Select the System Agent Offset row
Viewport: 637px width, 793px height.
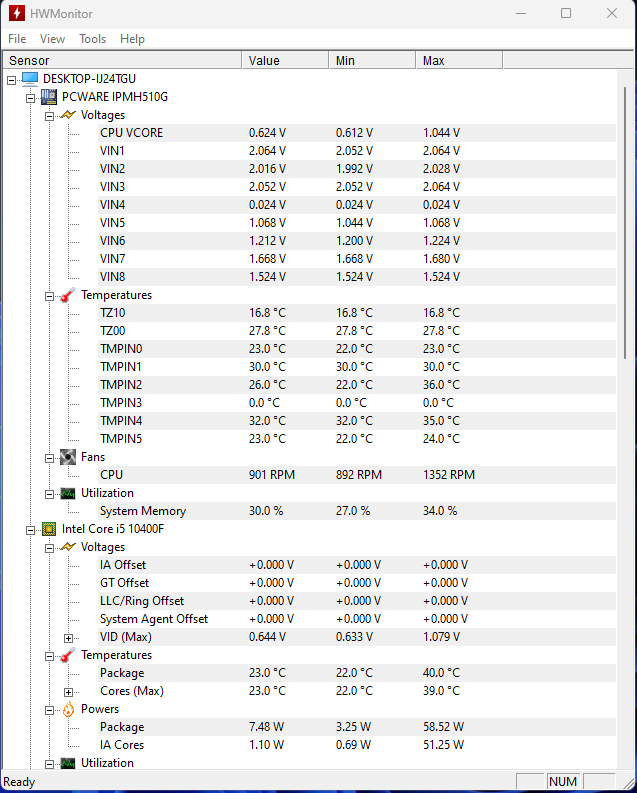pyautogui.click(x=357, y=619)
